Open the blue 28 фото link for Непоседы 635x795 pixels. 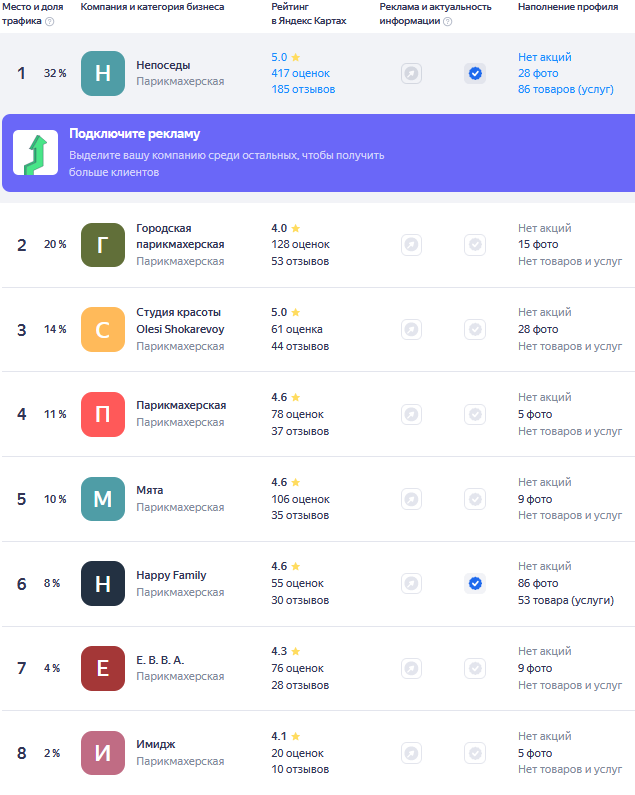[538, 73]
